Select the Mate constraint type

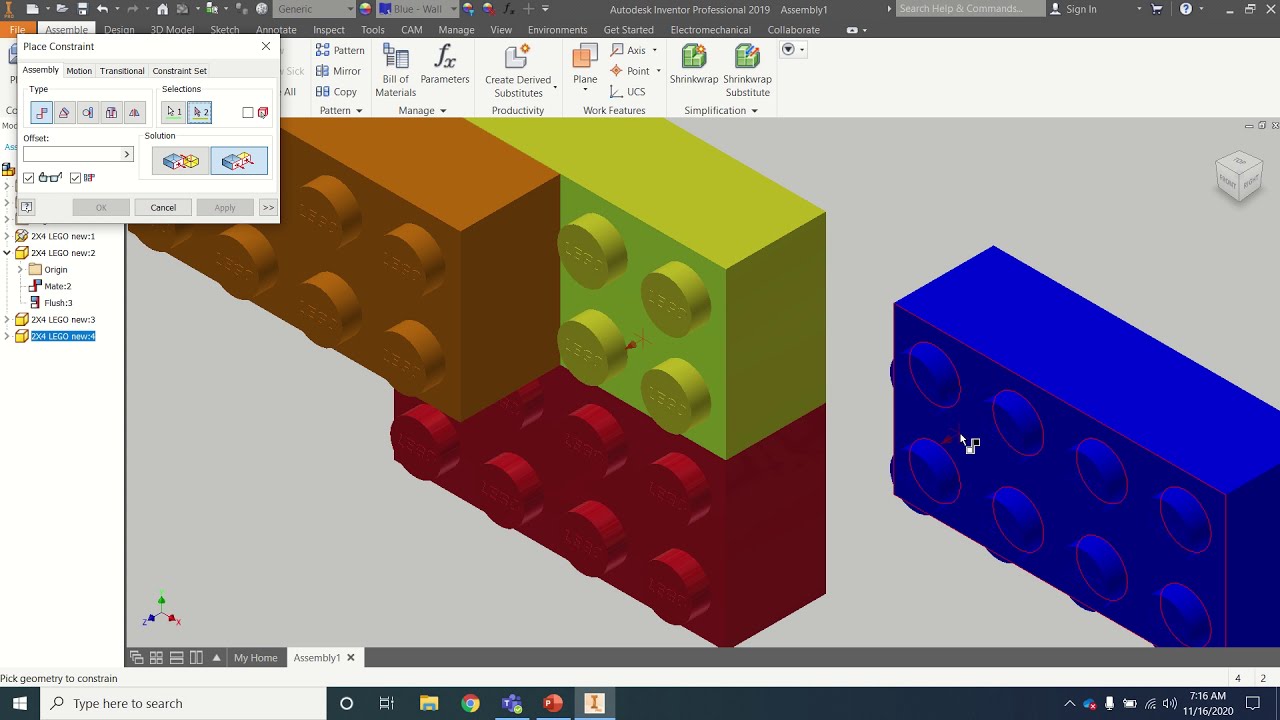(x=41, y=113)
